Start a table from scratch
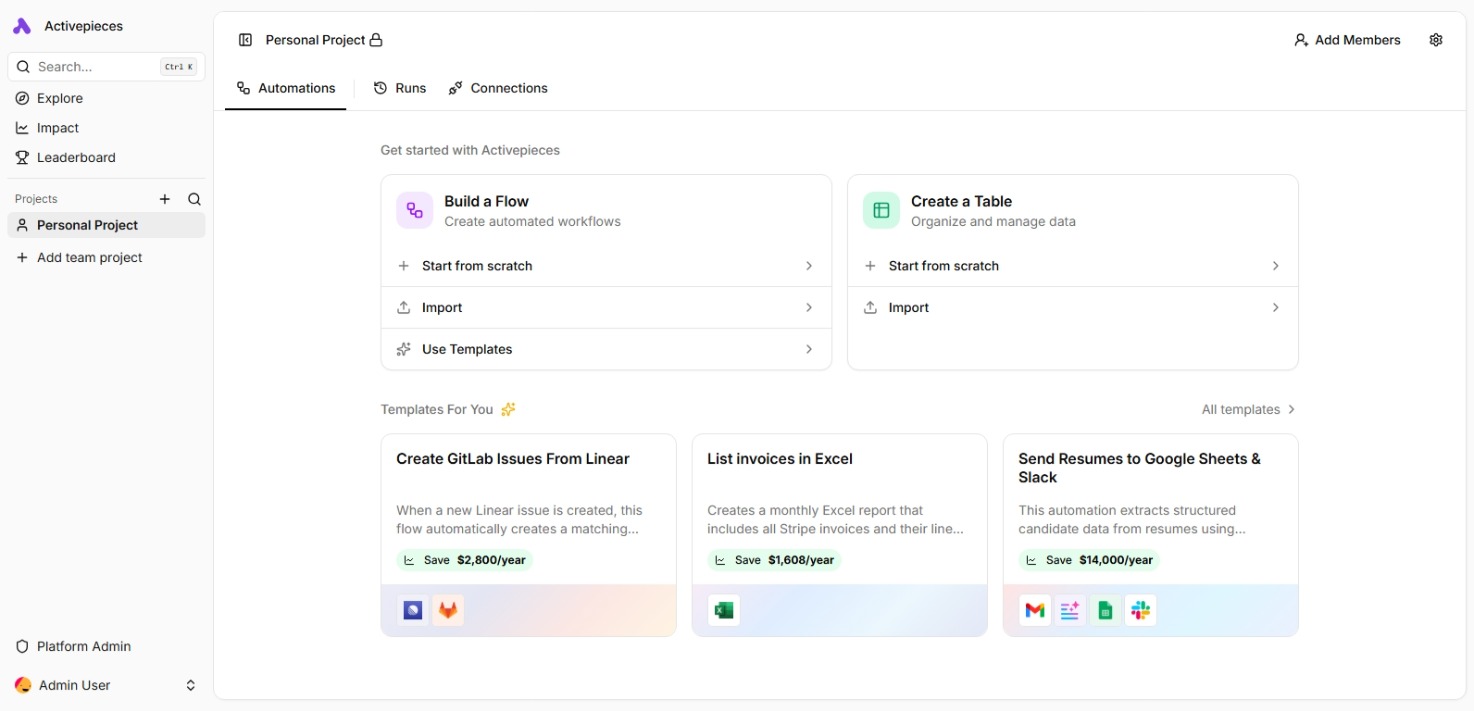The width and height of the screenshot is (1474, 711). point(1072,266)
